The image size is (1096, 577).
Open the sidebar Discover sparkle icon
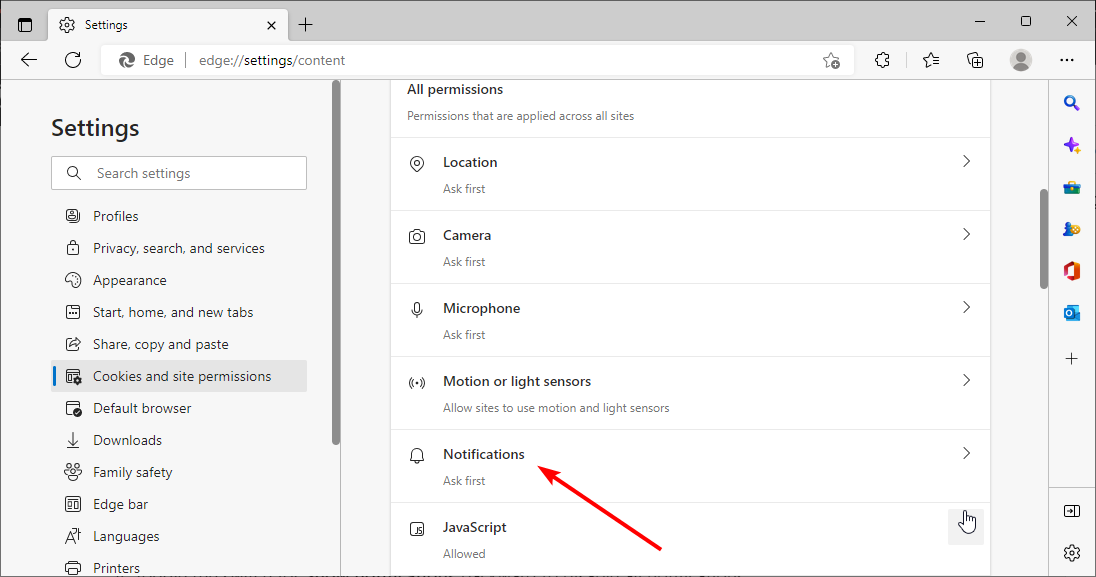point(1072,145)
